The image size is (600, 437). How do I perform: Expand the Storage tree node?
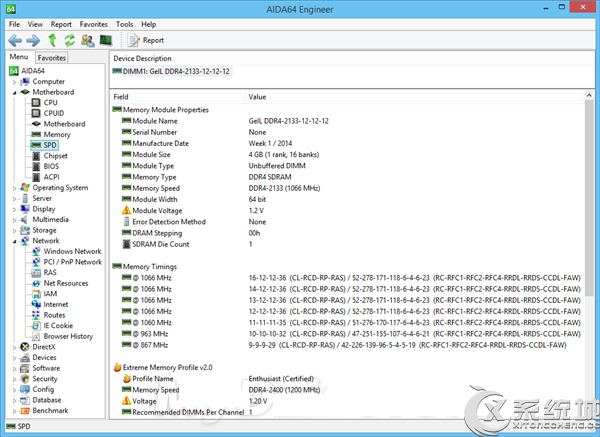point(15,230)
